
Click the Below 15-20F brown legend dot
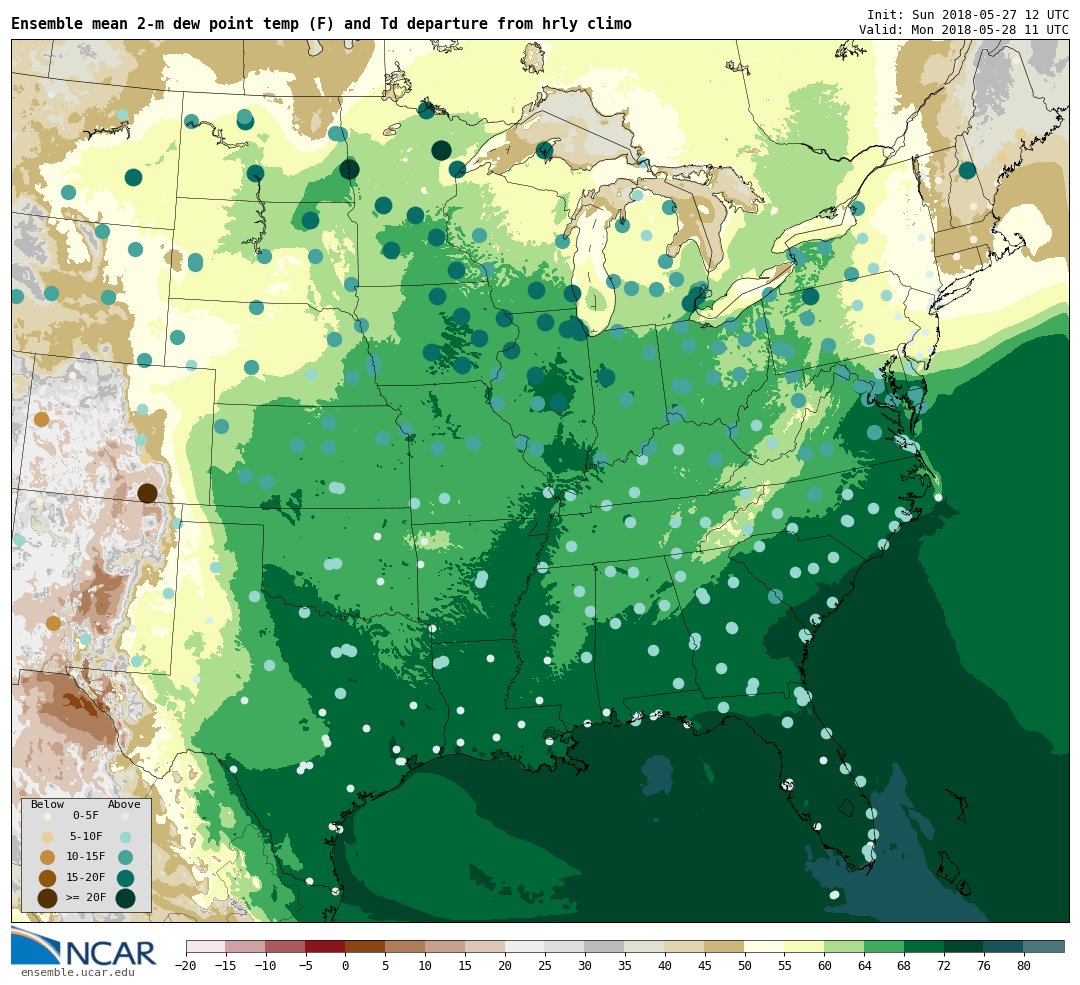48,878
